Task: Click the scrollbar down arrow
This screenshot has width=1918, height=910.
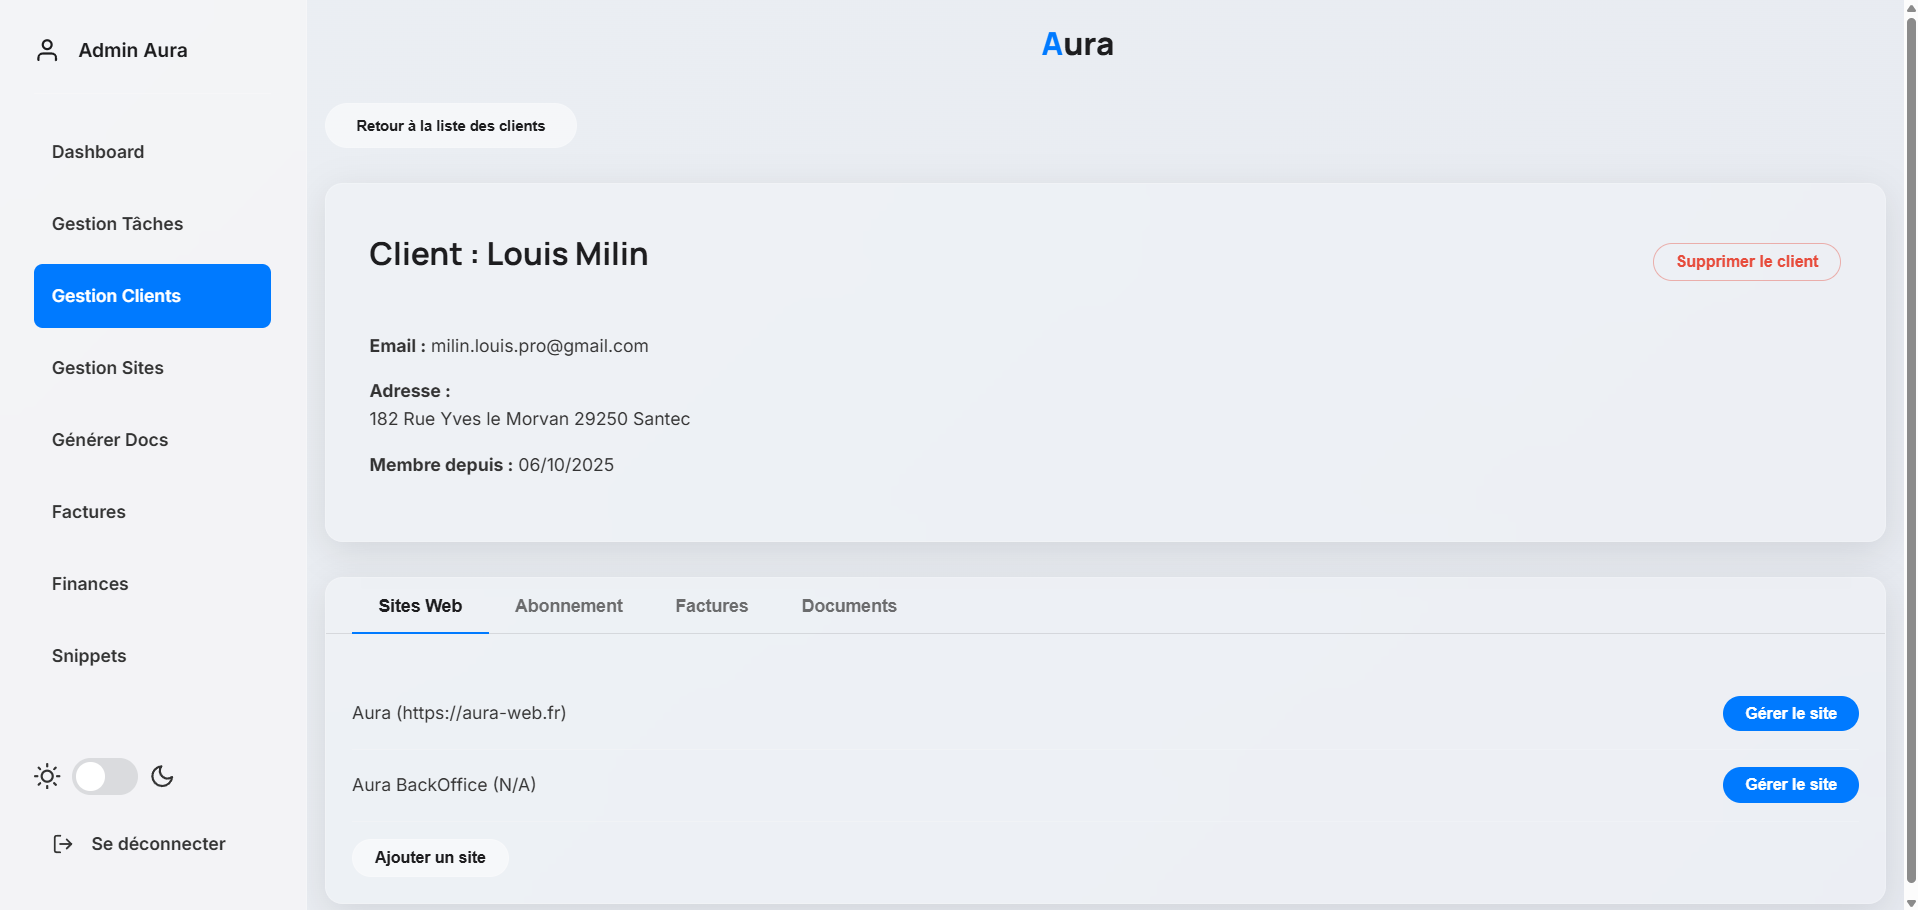Action: point(1908,901)
